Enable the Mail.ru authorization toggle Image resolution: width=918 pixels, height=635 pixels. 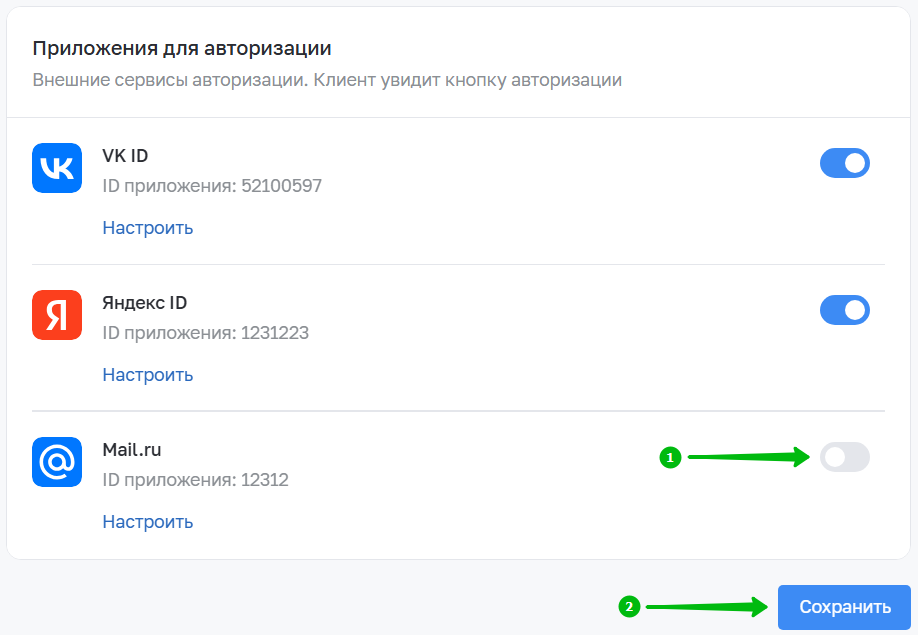click(844, 457)
